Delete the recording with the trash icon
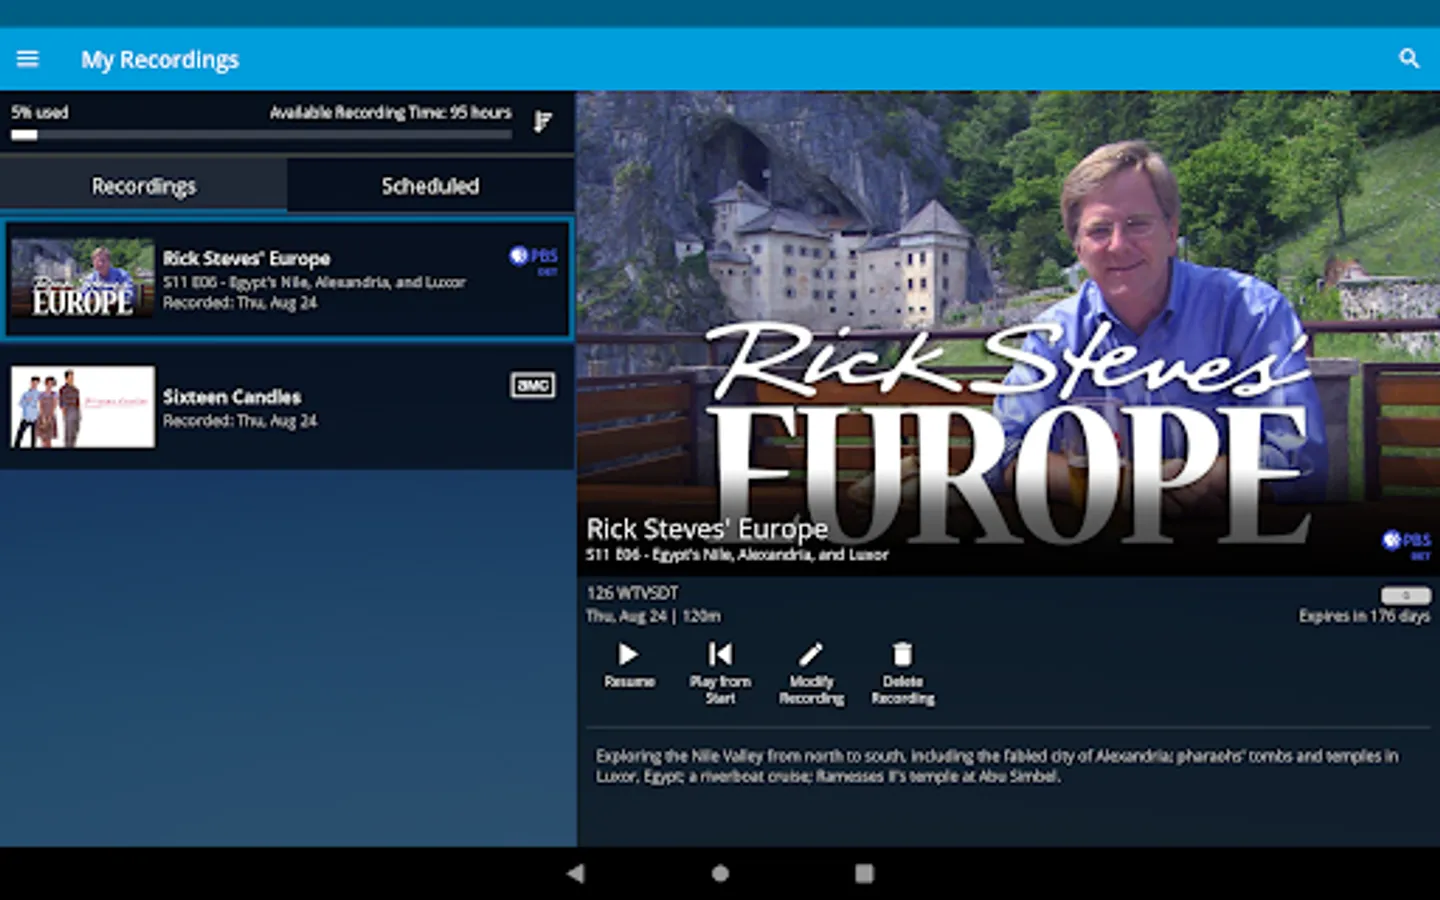This screenshot has height=900, width=1440. tap(903, 672)
